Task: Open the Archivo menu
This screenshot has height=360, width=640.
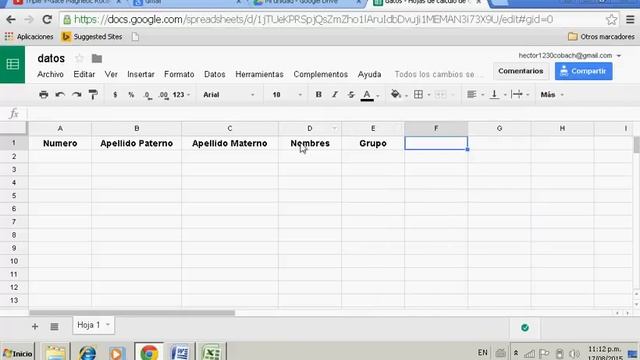Action: (50, 74)
